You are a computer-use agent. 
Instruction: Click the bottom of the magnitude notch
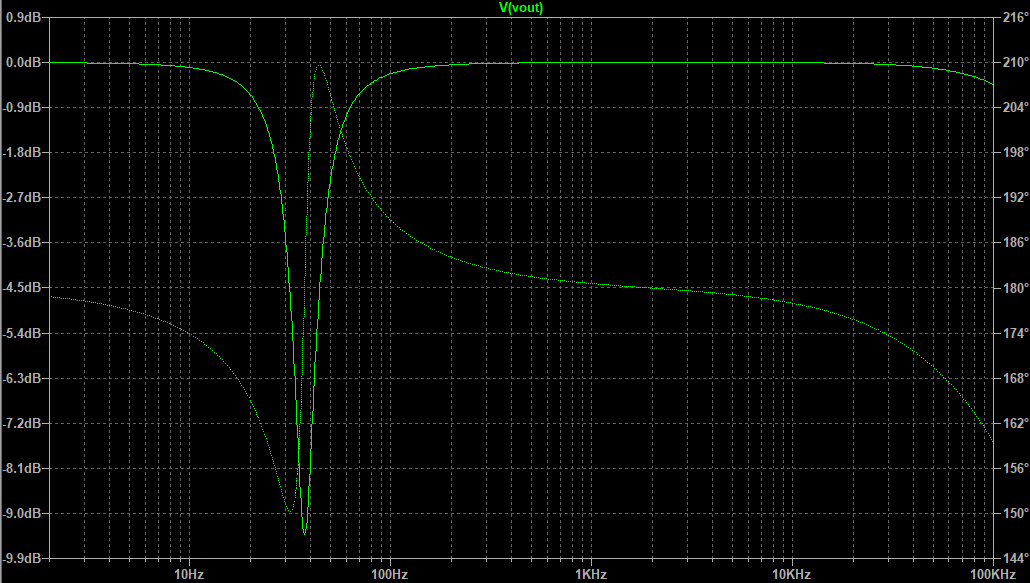click(x=304, y=533)
